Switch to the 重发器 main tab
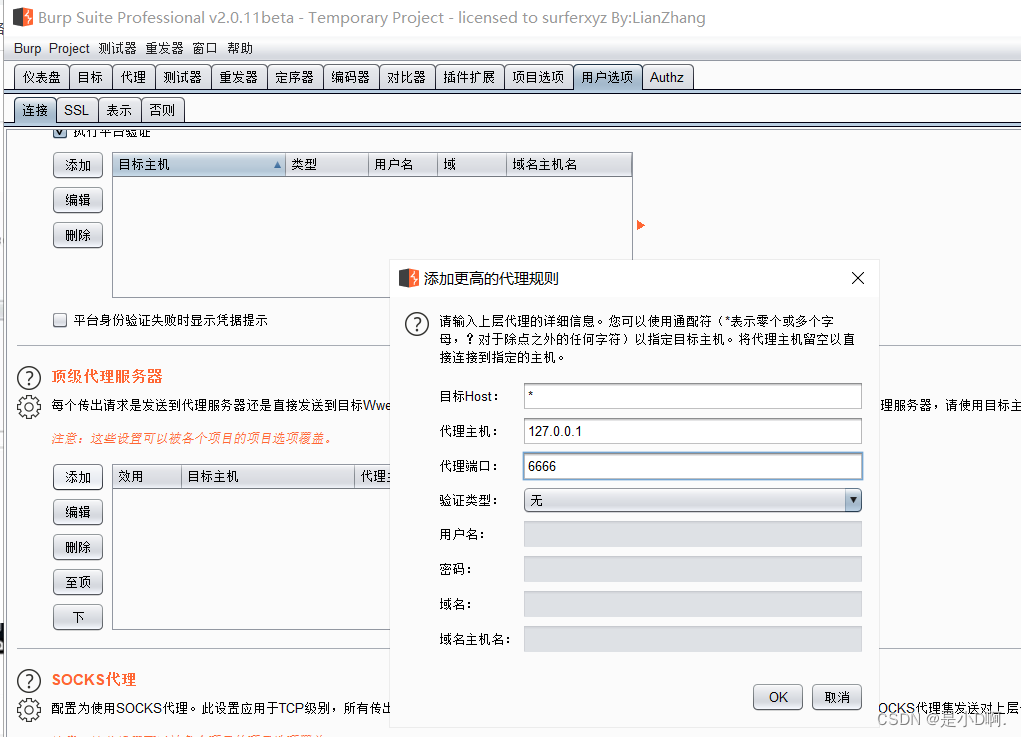 click(x=239, y=77)
